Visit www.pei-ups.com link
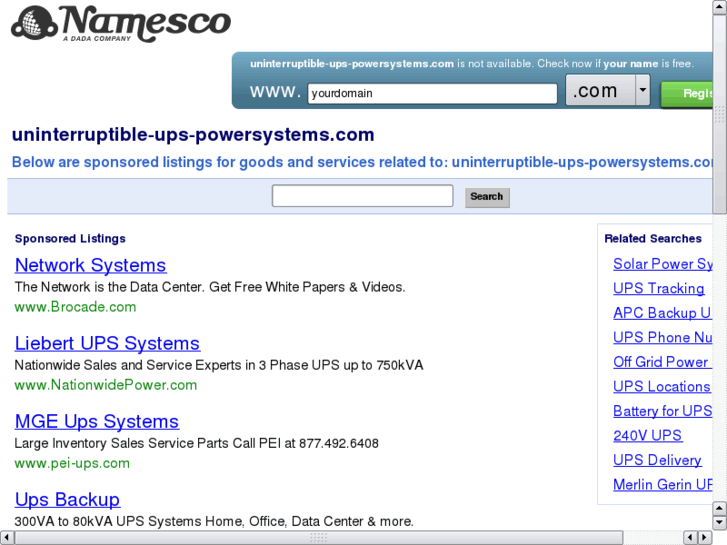The image size is (727, 545). point(72,463)
